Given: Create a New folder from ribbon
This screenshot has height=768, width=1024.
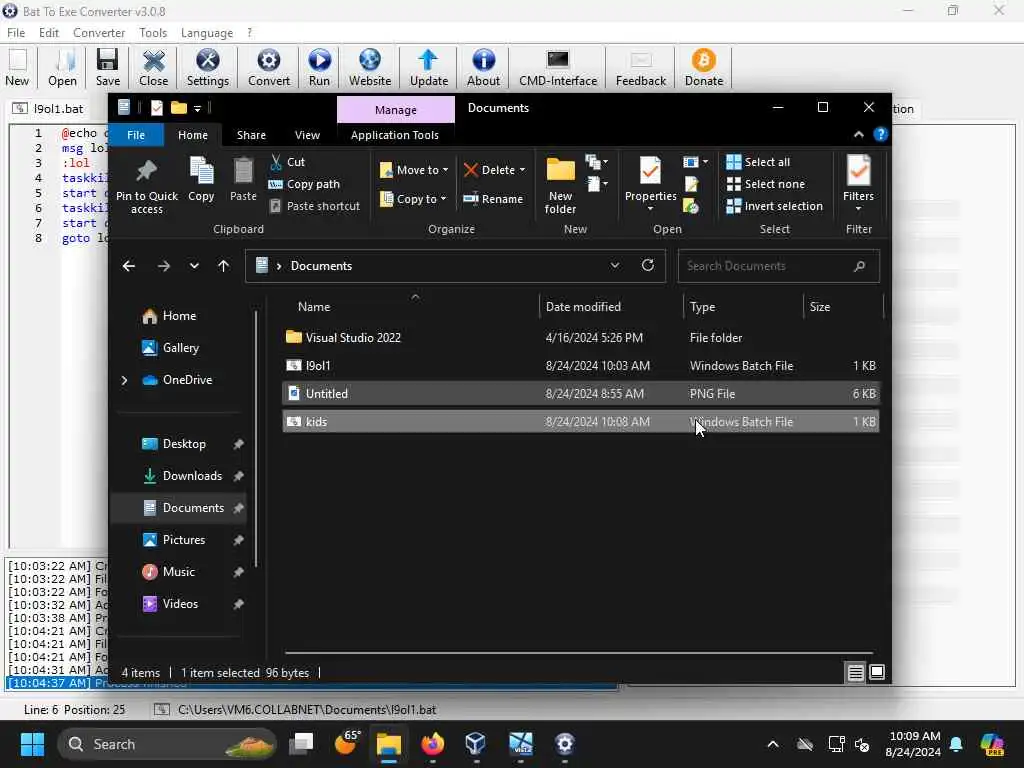Looking at the screenshot, I should (x=560, y=186).
